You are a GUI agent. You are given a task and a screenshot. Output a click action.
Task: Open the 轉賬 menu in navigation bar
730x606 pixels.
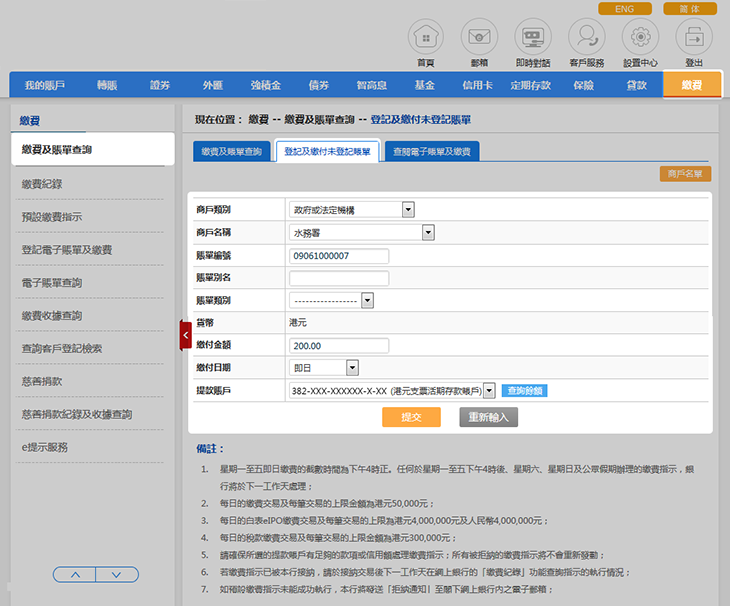106,86
